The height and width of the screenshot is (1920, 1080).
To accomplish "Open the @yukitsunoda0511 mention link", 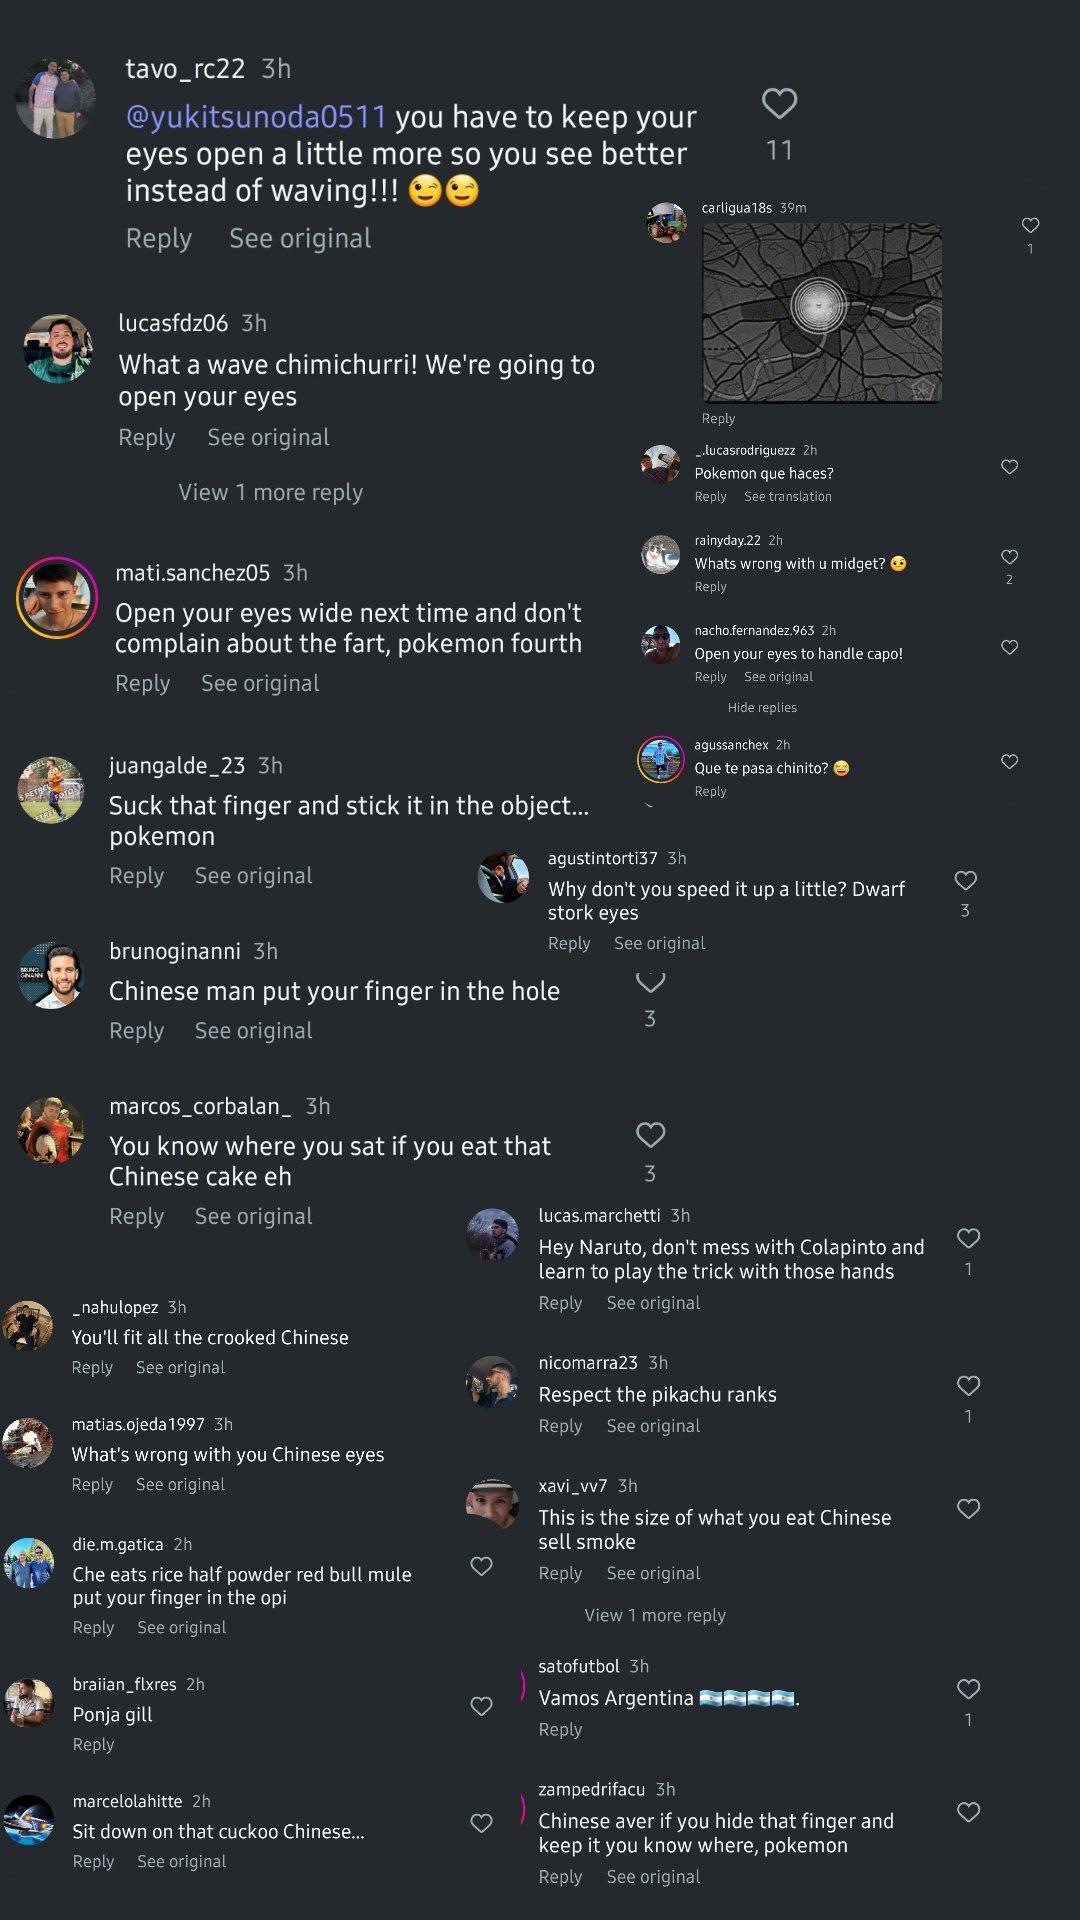I will (256, 117).
